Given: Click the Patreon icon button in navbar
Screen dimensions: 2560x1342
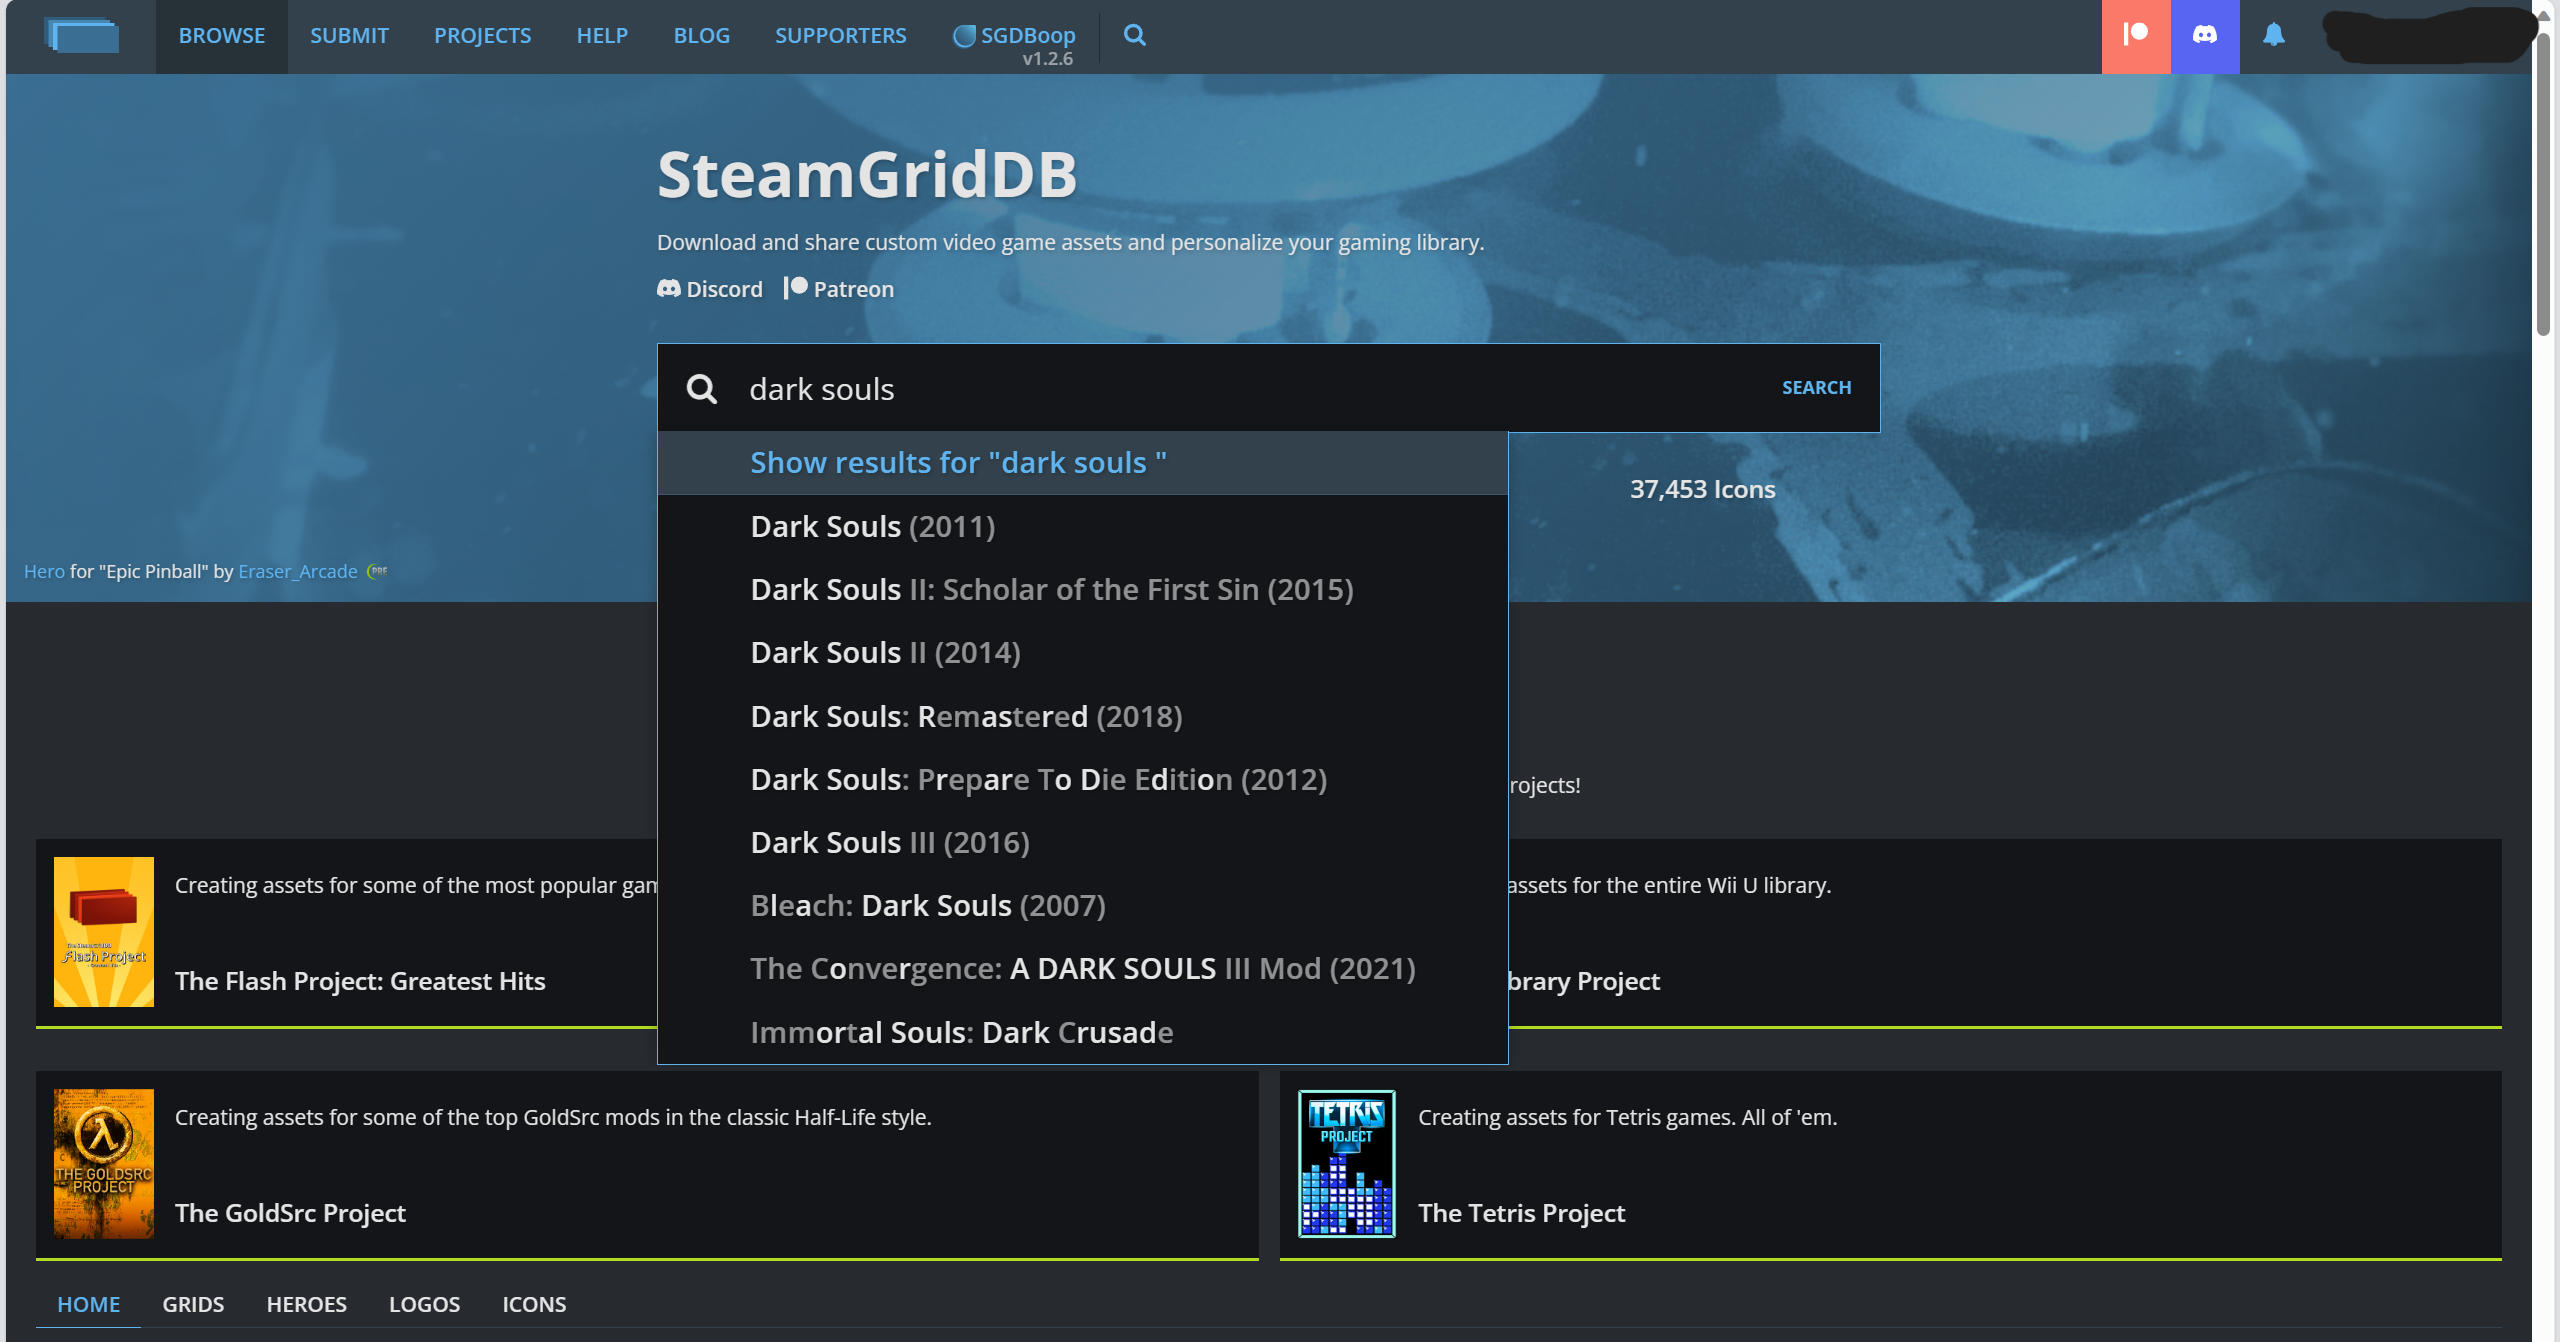Looking at the screenshot, I should pyautogui.click(x=2136, y=36).
